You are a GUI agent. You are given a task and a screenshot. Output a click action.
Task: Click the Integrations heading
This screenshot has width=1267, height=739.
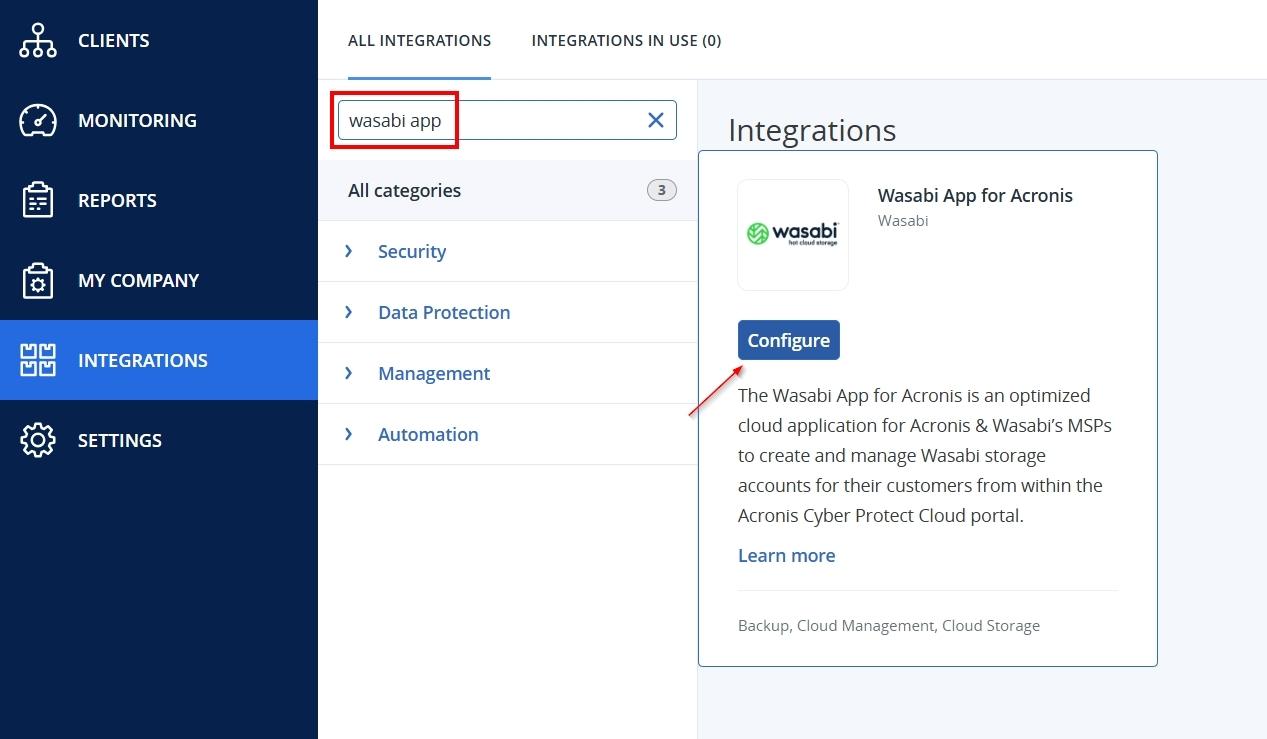click(812, 130)
